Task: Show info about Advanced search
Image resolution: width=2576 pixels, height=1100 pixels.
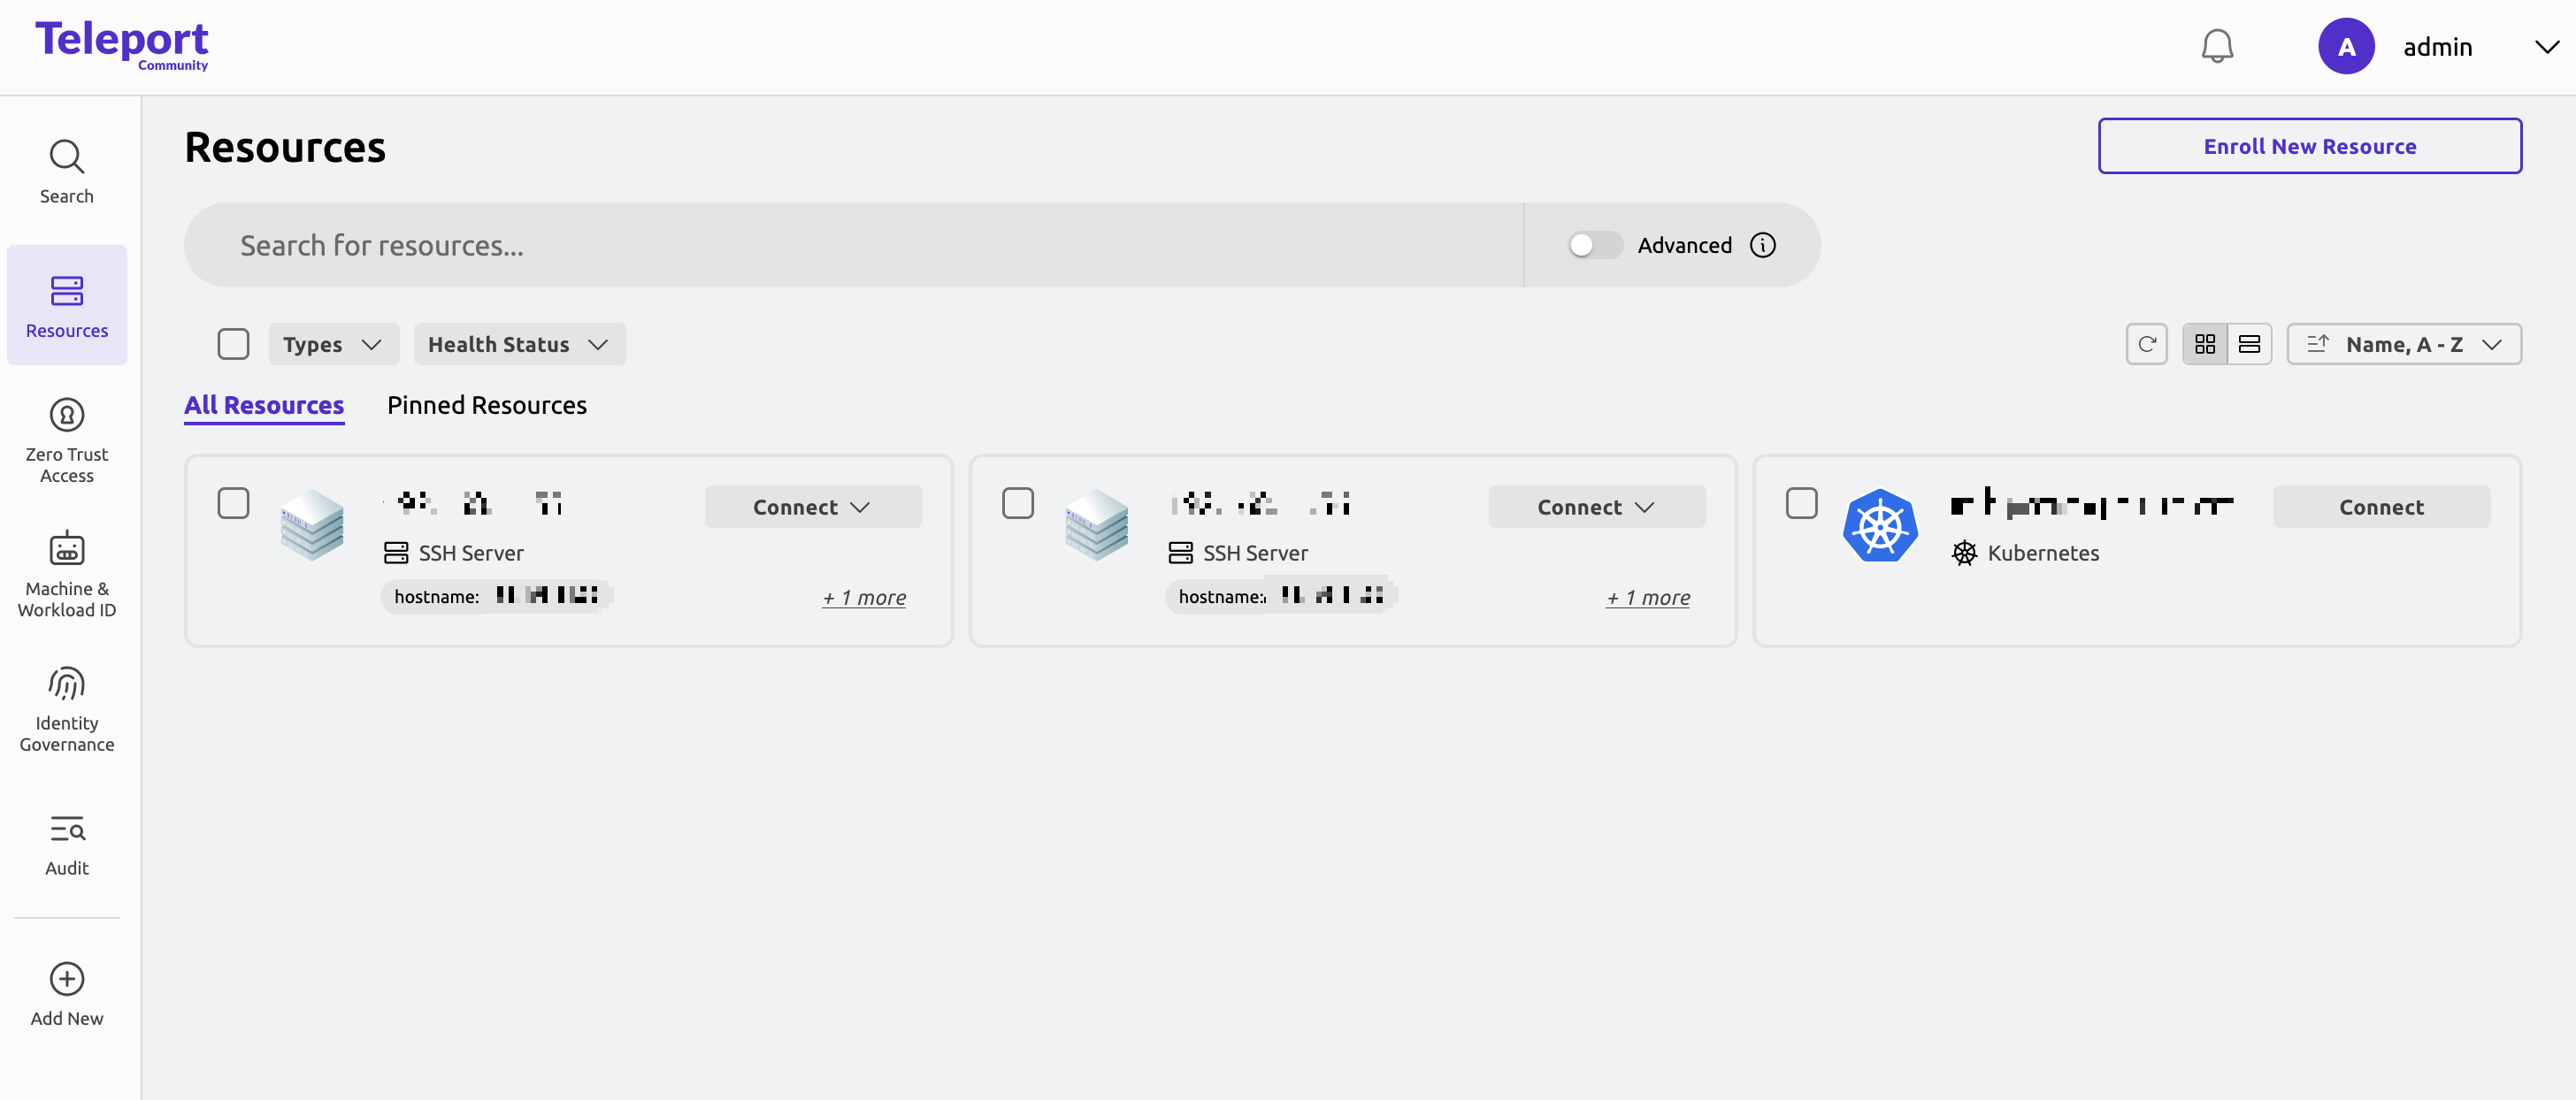Action: coord(1762,245)
